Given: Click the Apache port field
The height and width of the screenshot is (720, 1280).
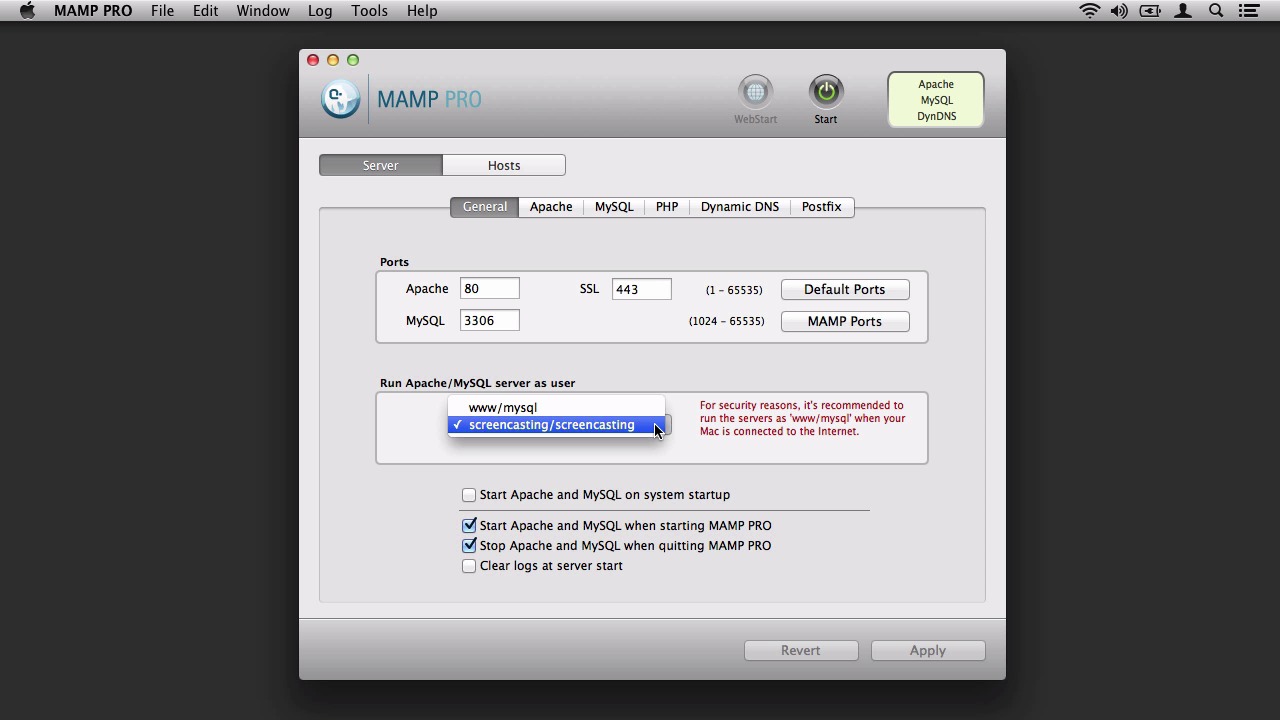Looking at the screenshot, I should point(490,289).
